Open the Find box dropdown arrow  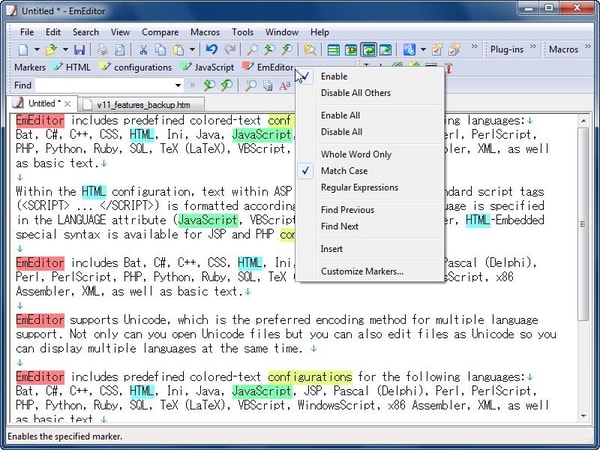pos(178,85)
